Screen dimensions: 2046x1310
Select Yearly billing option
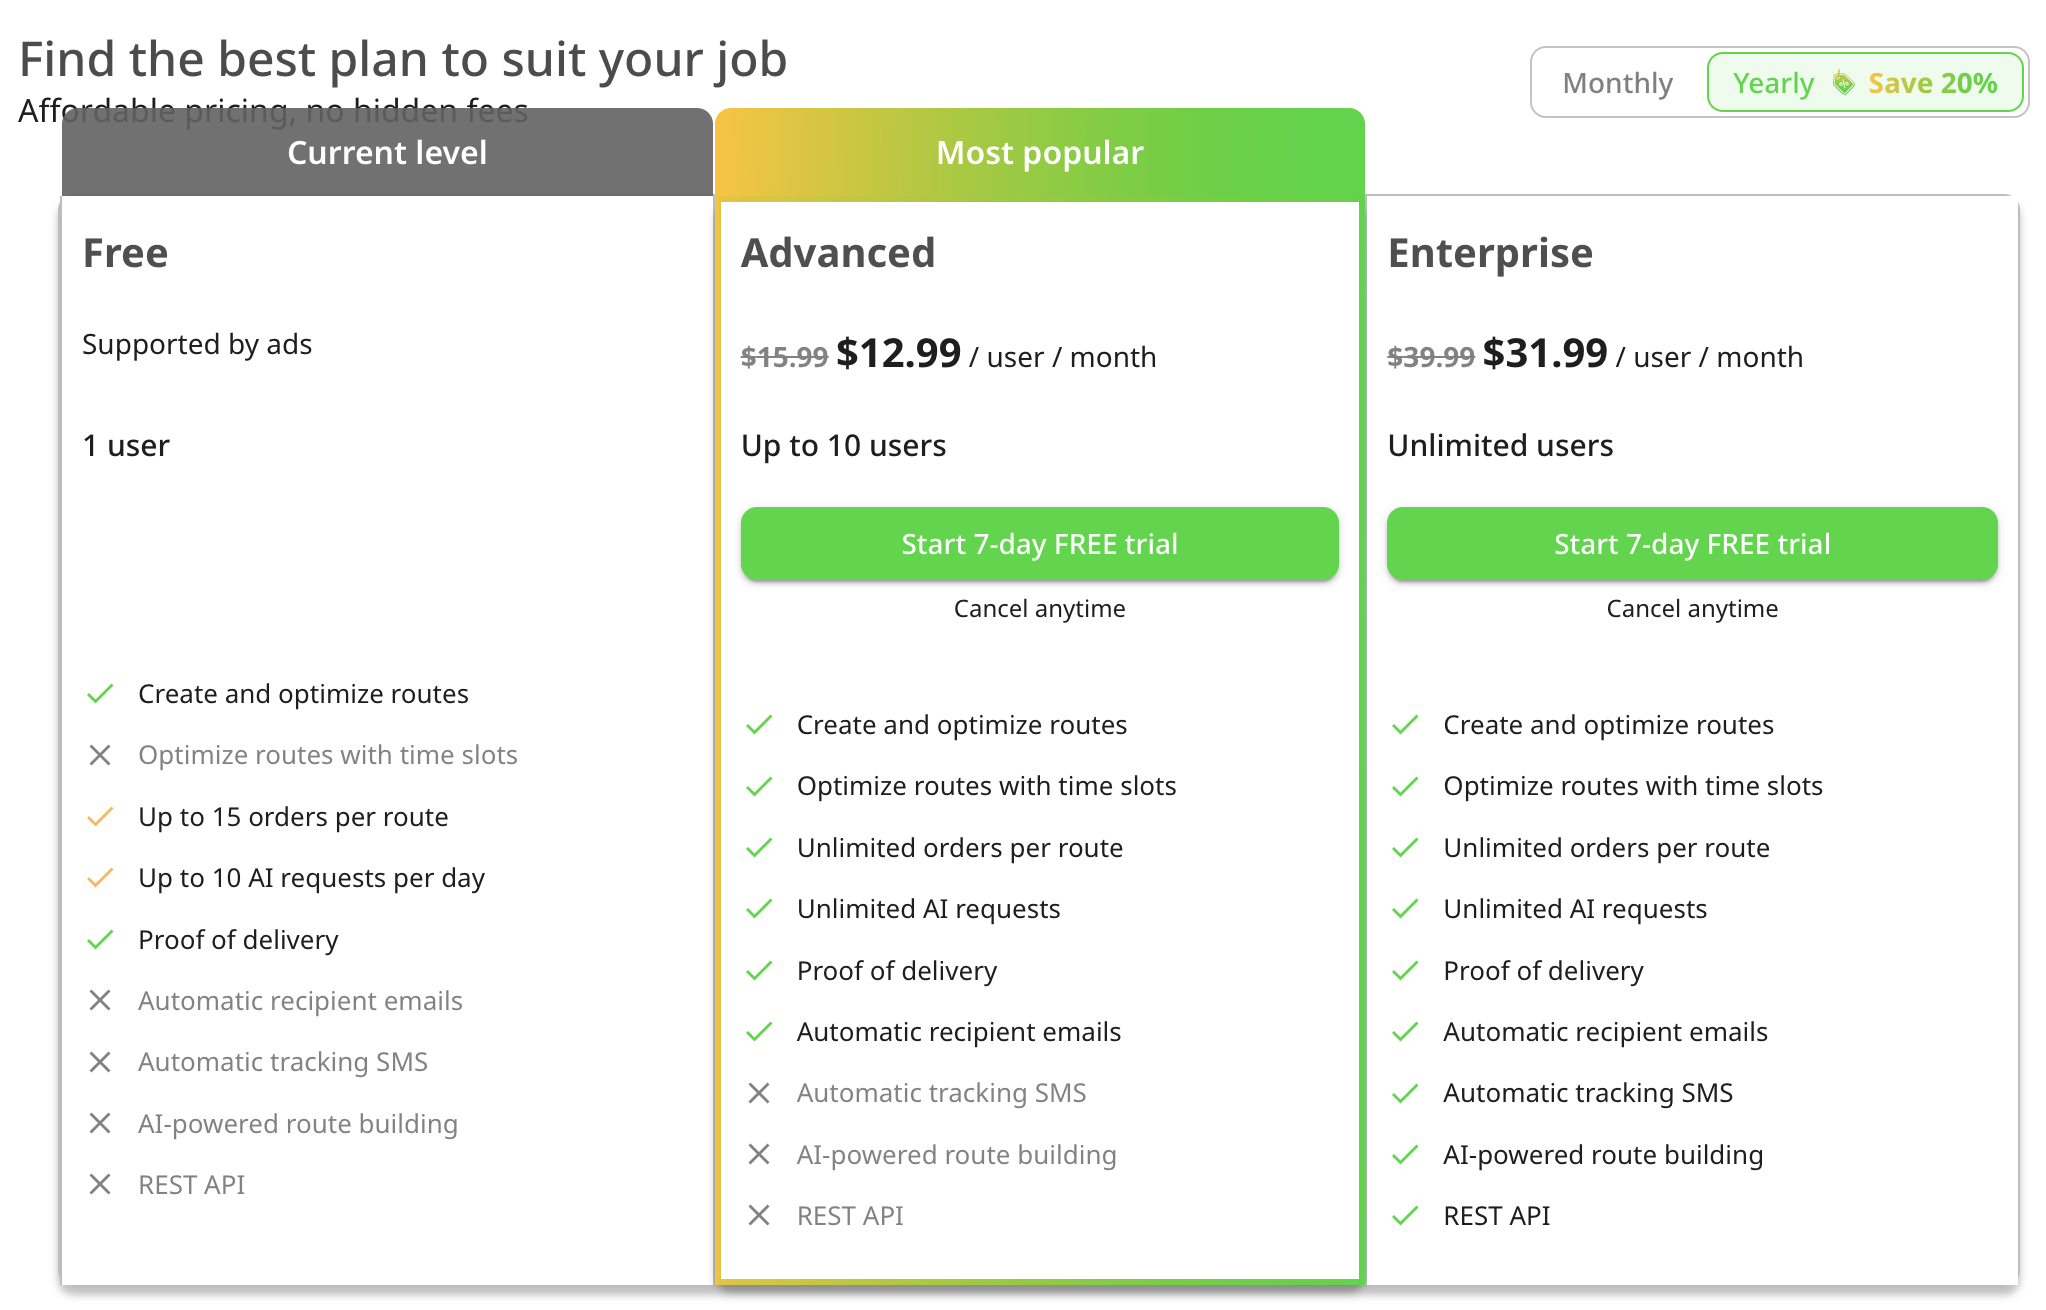(1865, 83)
